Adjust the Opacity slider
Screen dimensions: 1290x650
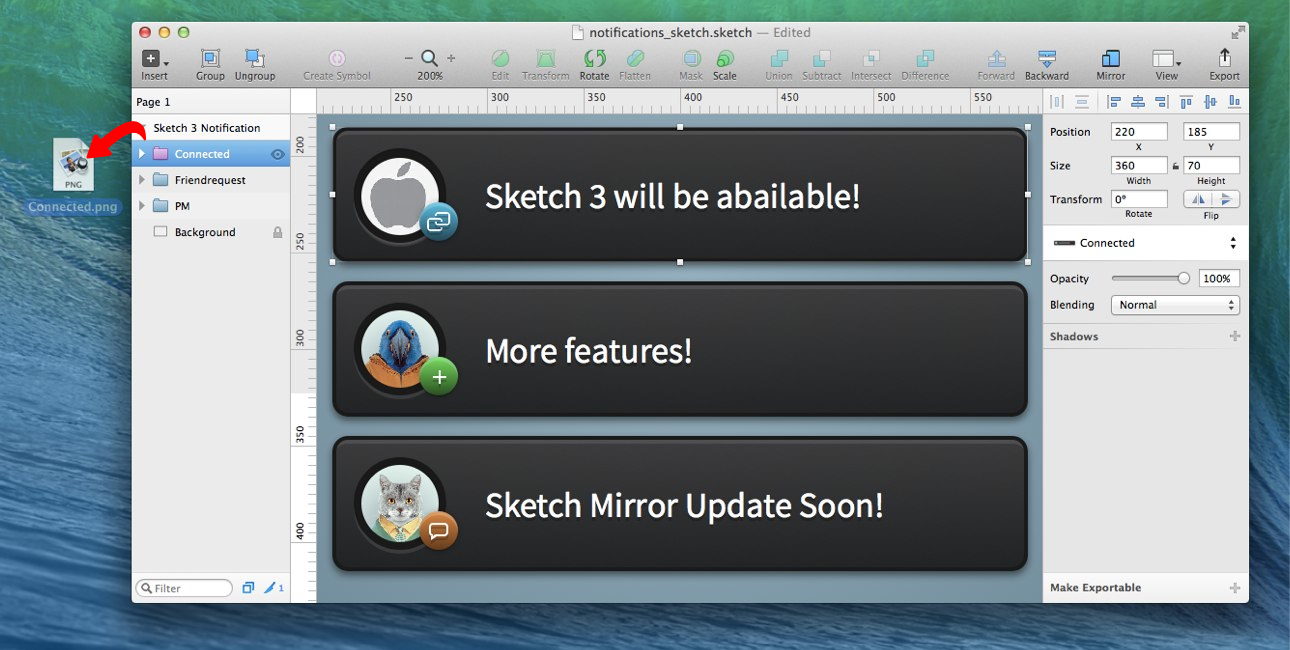pyautogui.click(x=1150, y=279)
